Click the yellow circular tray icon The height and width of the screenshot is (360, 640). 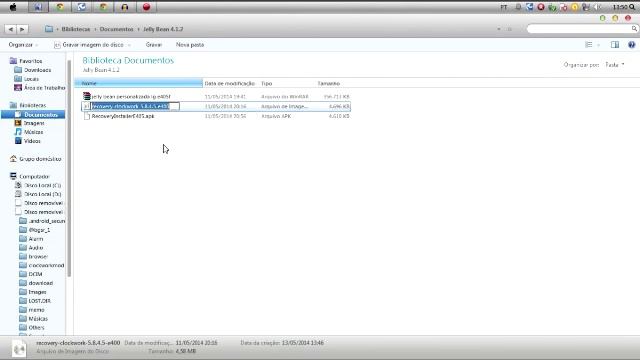tap(575, 7)
